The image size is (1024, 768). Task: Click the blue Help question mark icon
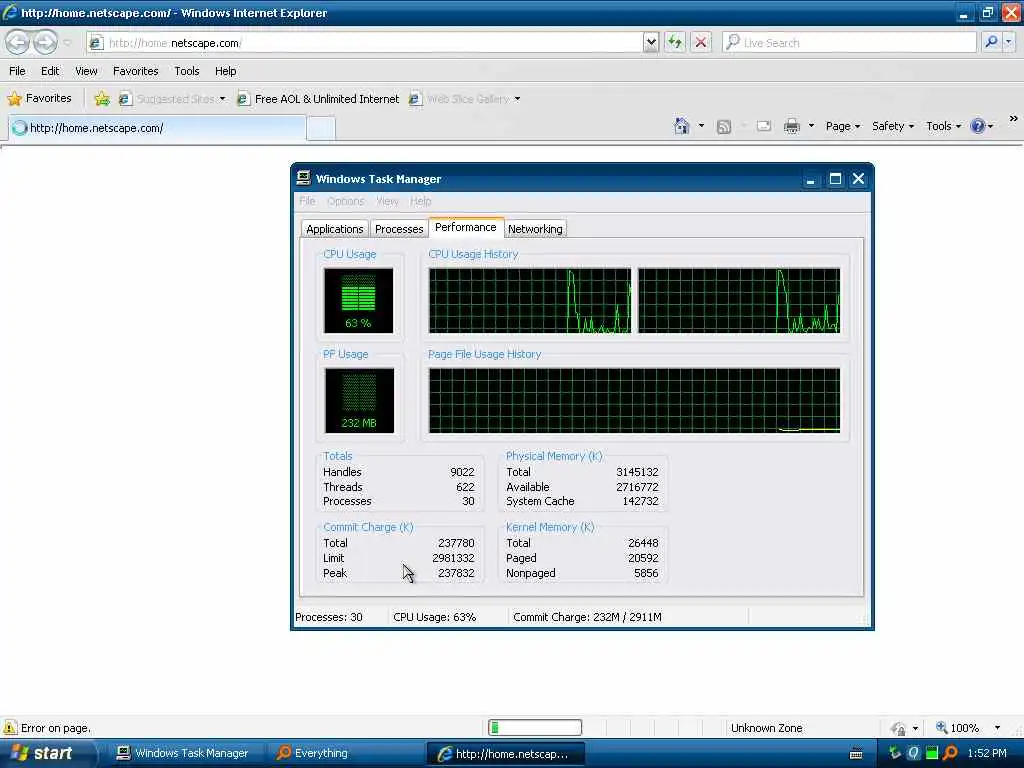point(978,126)
